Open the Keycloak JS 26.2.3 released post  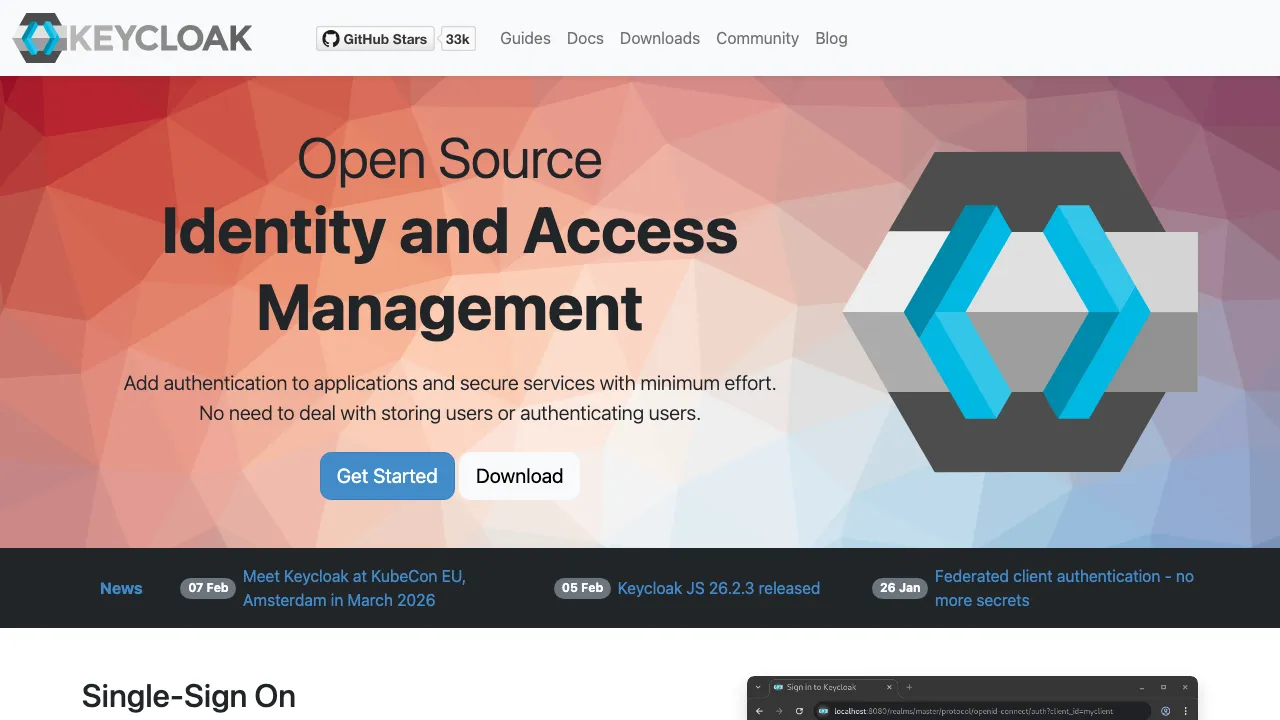click(718, 588)
